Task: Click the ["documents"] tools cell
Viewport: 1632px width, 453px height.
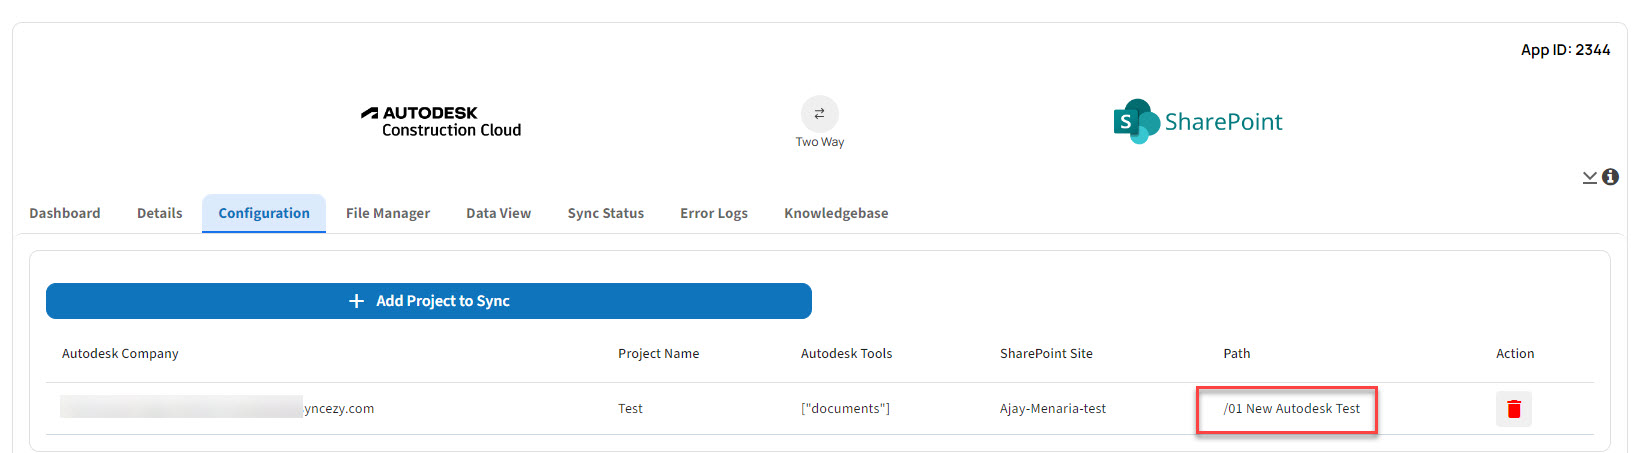Action: (845, 408)
